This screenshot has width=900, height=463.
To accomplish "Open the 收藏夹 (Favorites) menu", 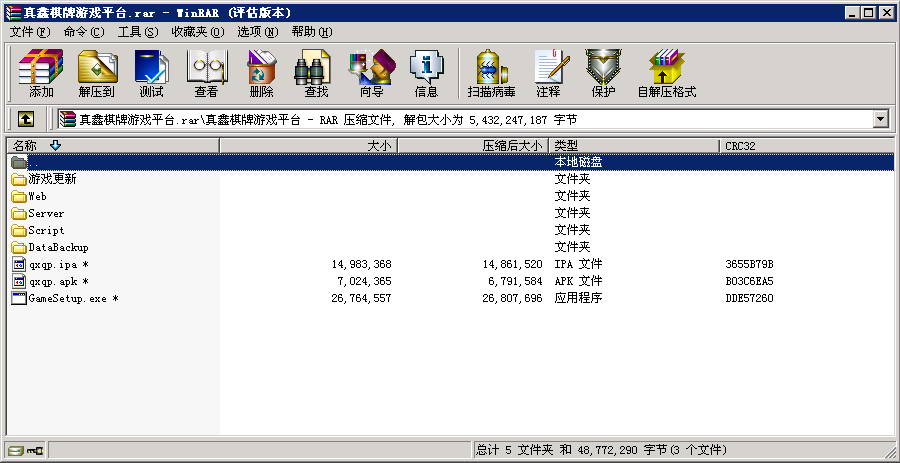I will [196, 32].
